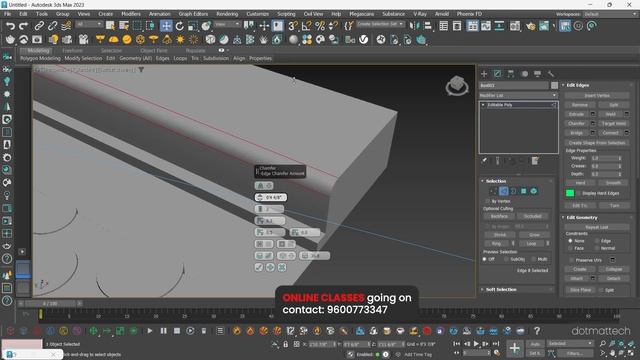Open the Graph Editors menu
The height and width of the screenshot is (360, 640).
pyautogui.click(x=193, y=14)
